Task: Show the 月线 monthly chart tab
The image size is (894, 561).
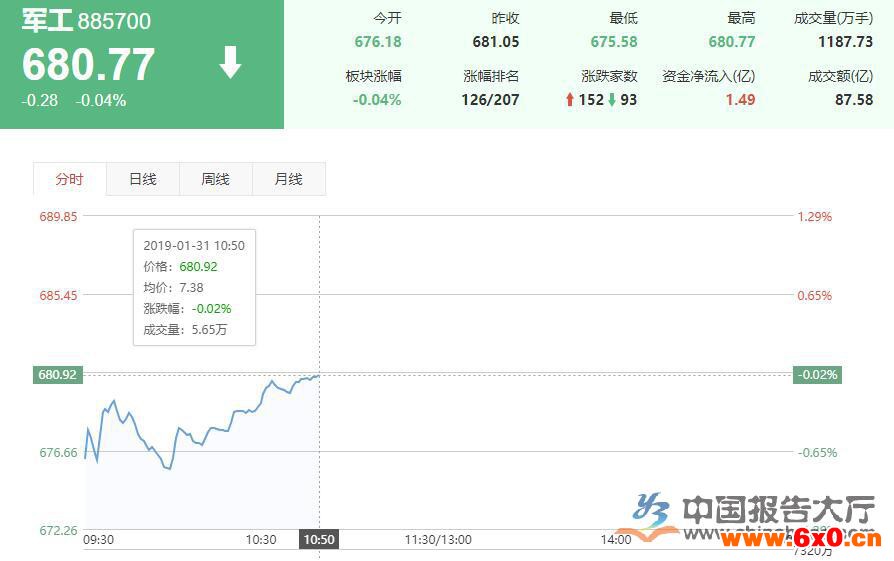Action: click(289, 179)
